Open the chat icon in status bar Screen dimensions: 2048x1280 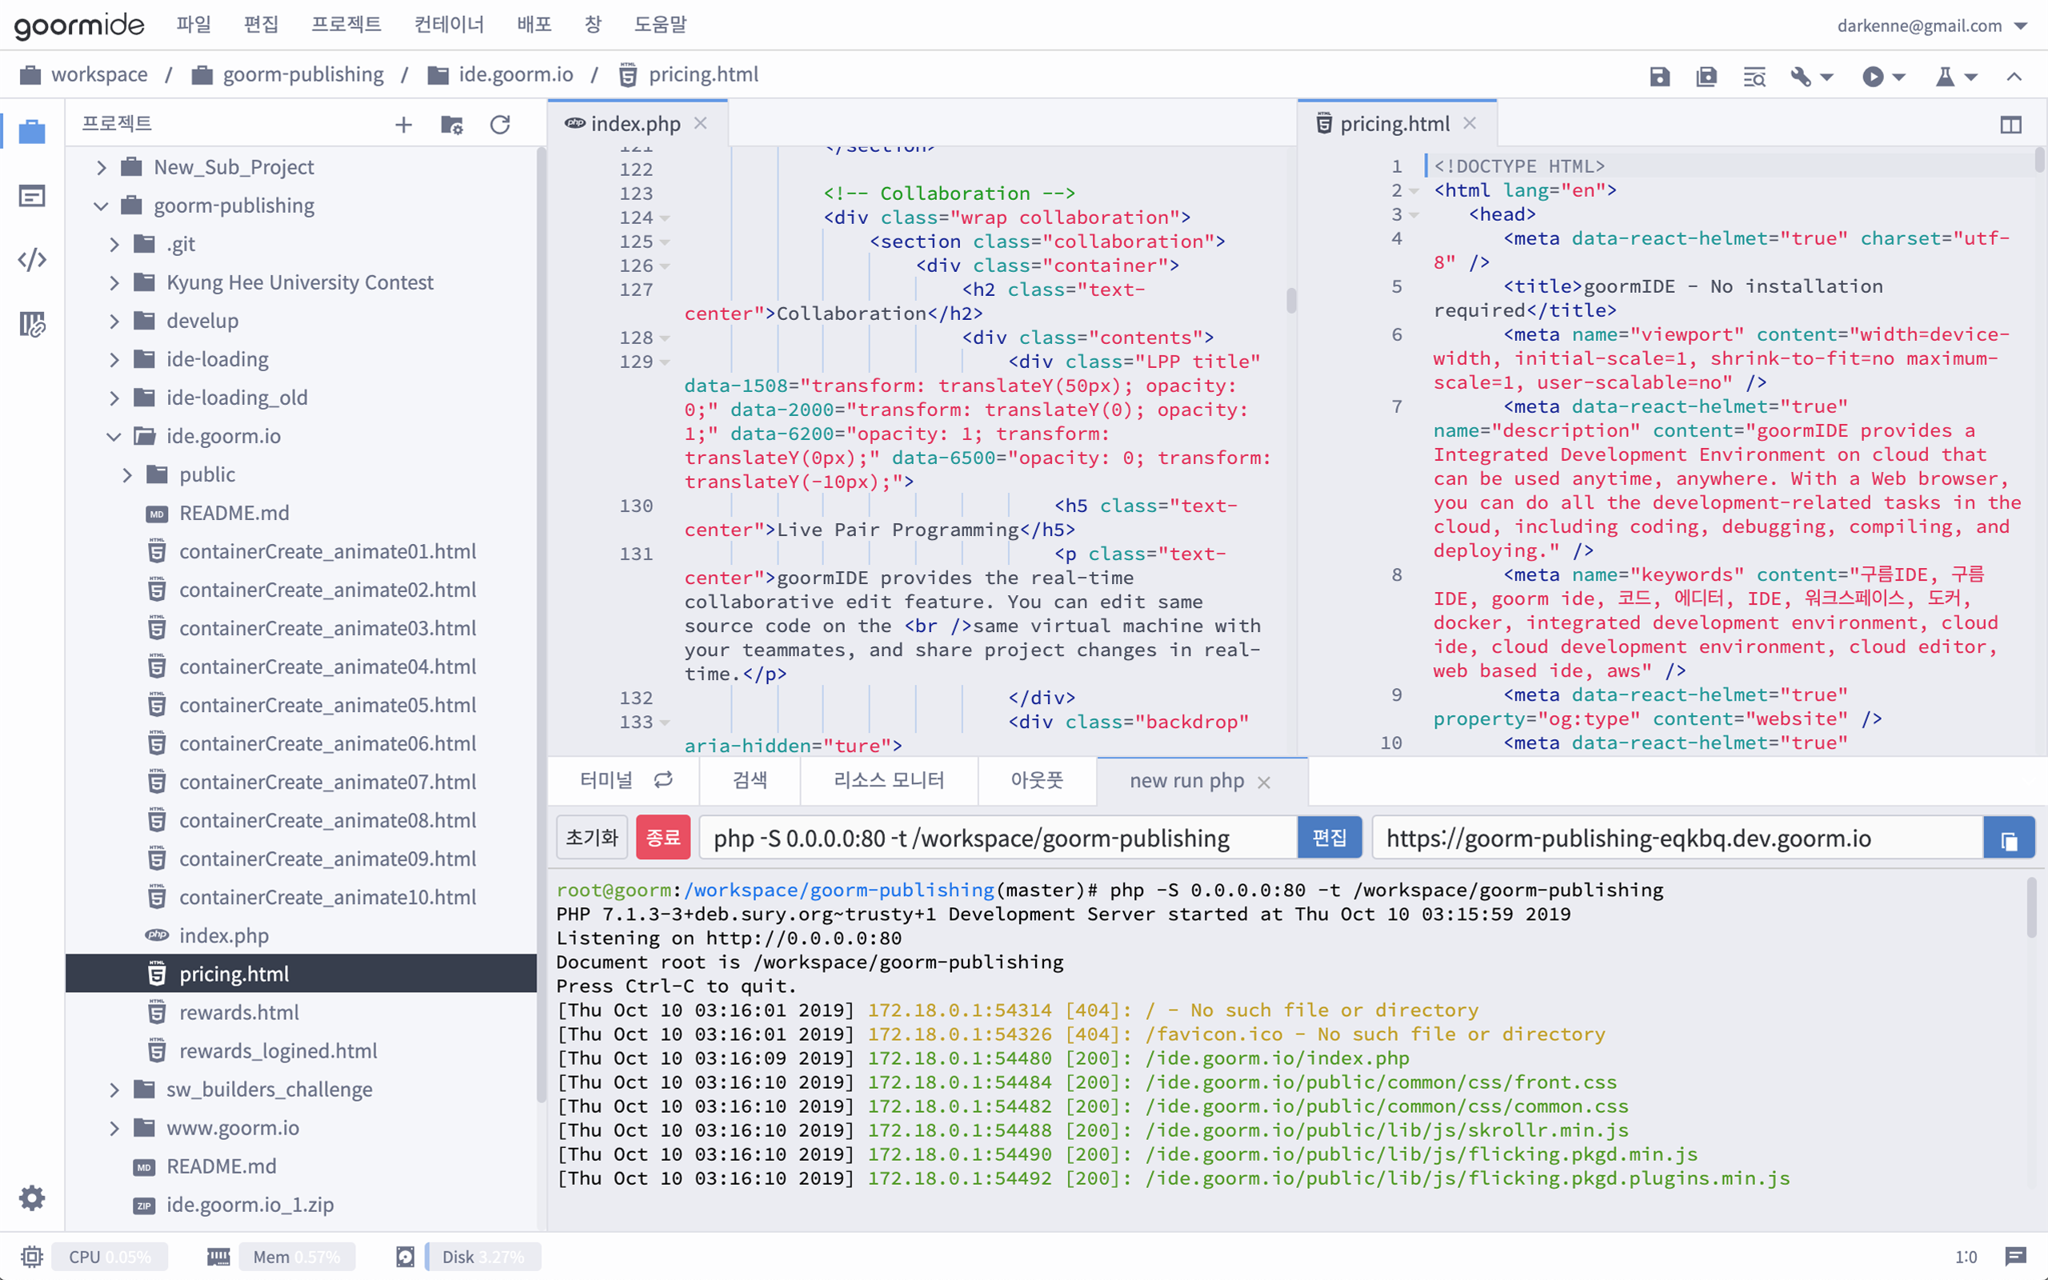pos(2015,1257)
